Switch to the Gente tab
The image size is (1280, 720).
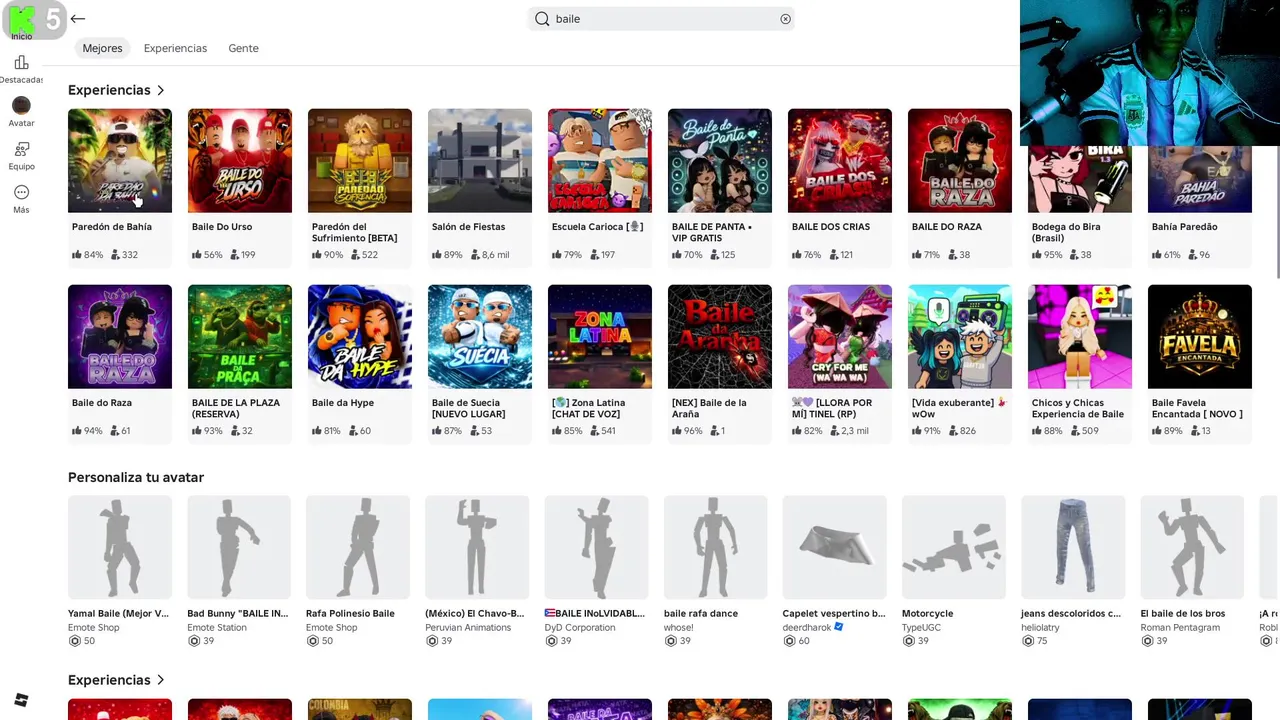coord(243,48)
